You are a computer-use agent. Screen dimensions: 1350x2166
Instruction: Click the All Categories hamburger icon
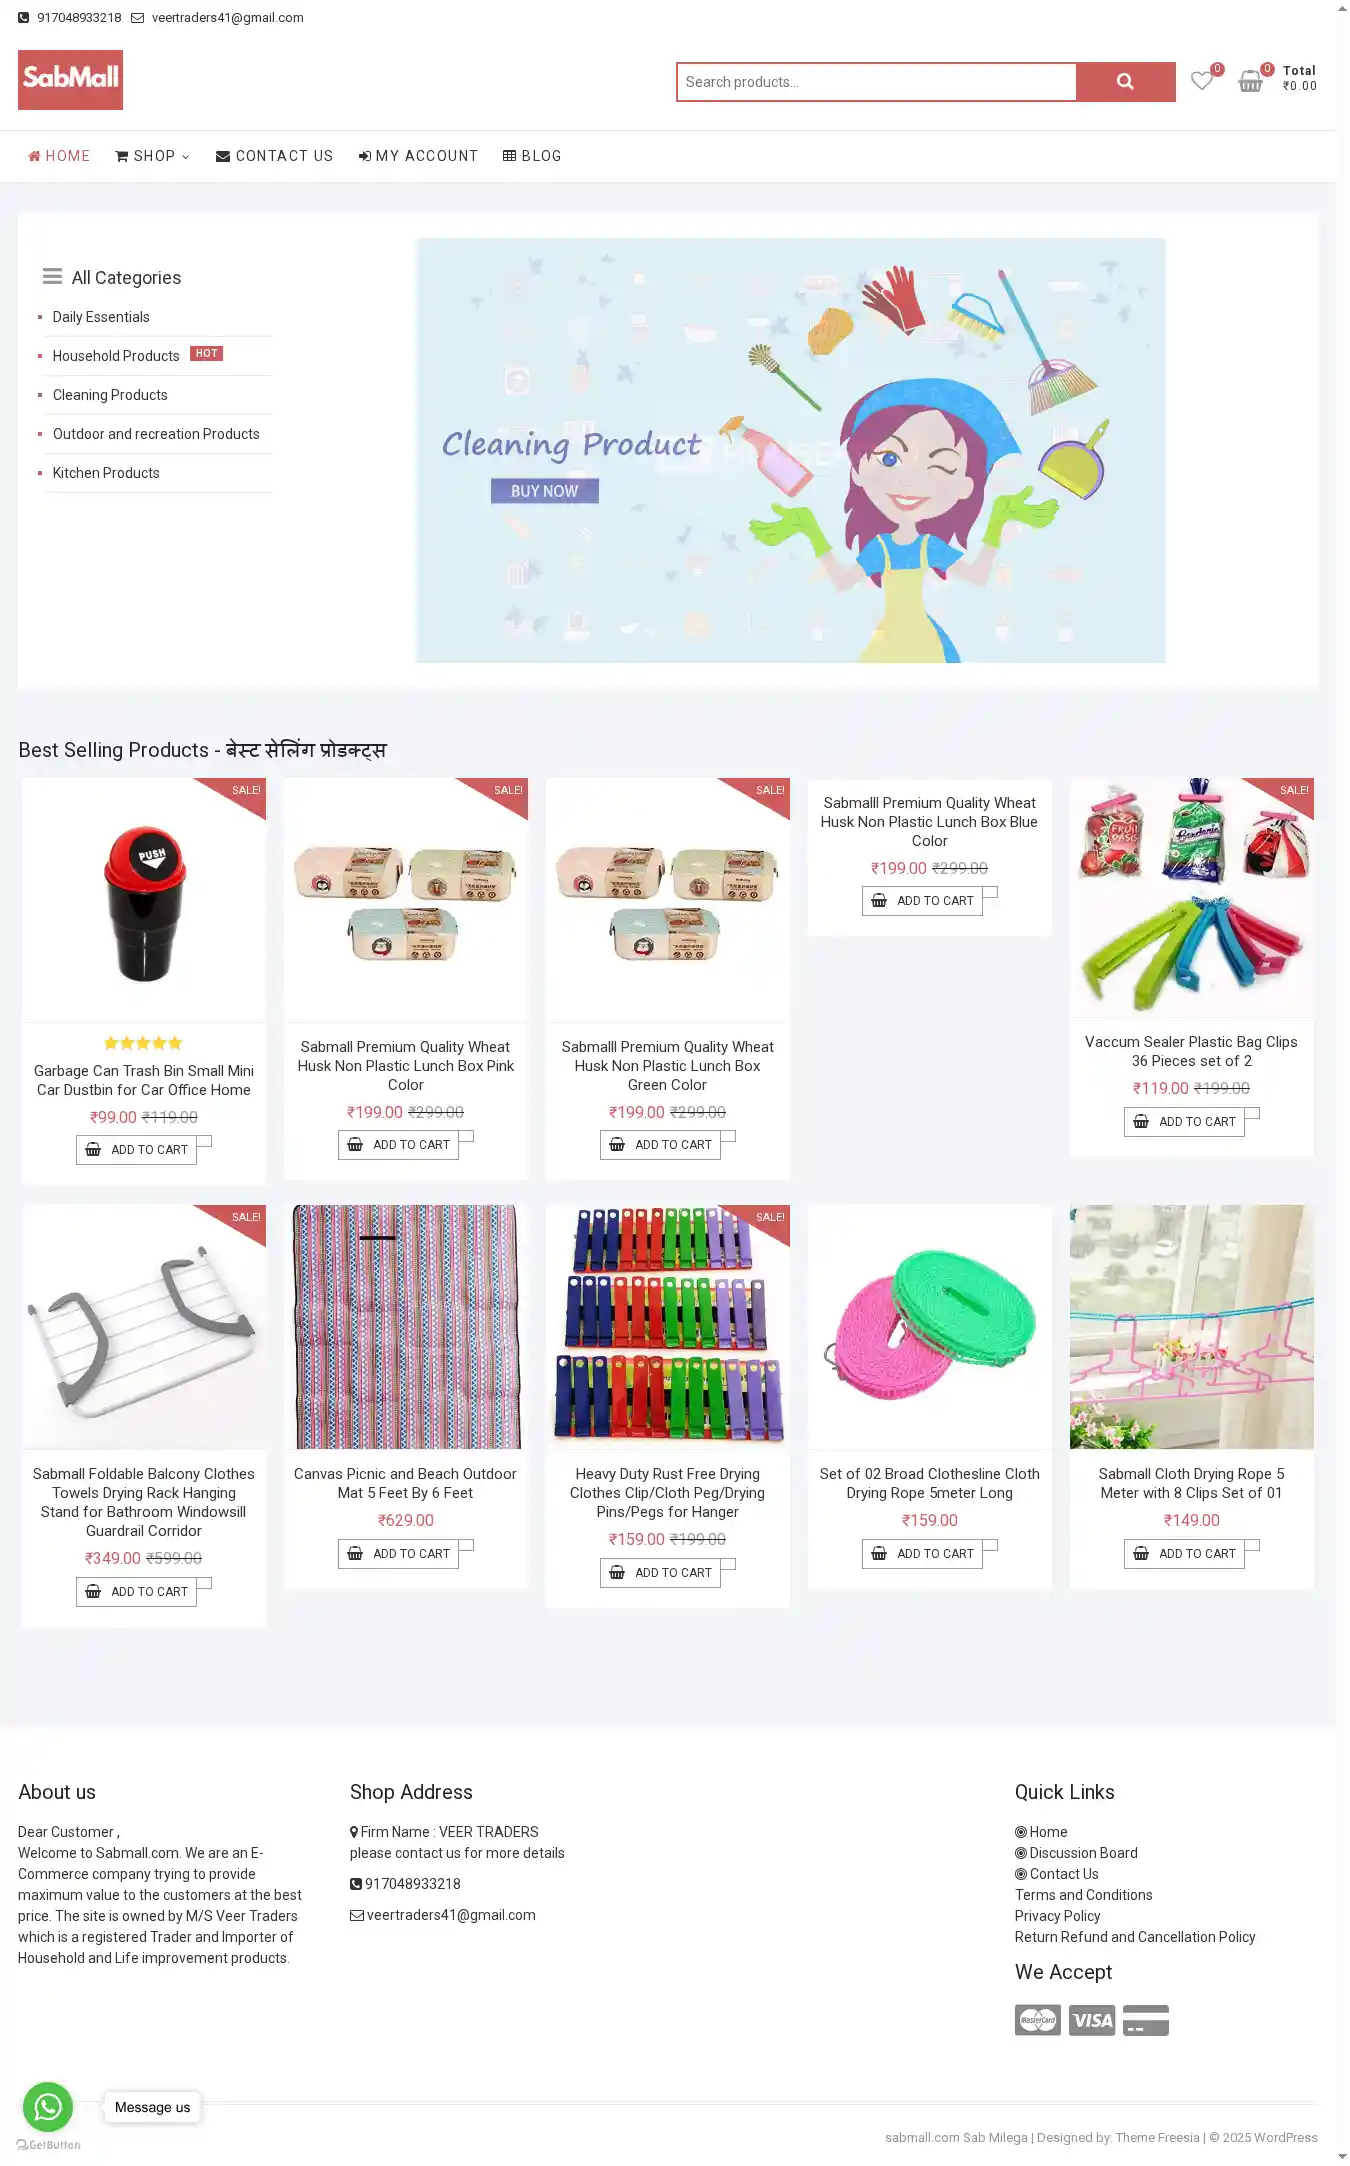[x=52, y=277]
